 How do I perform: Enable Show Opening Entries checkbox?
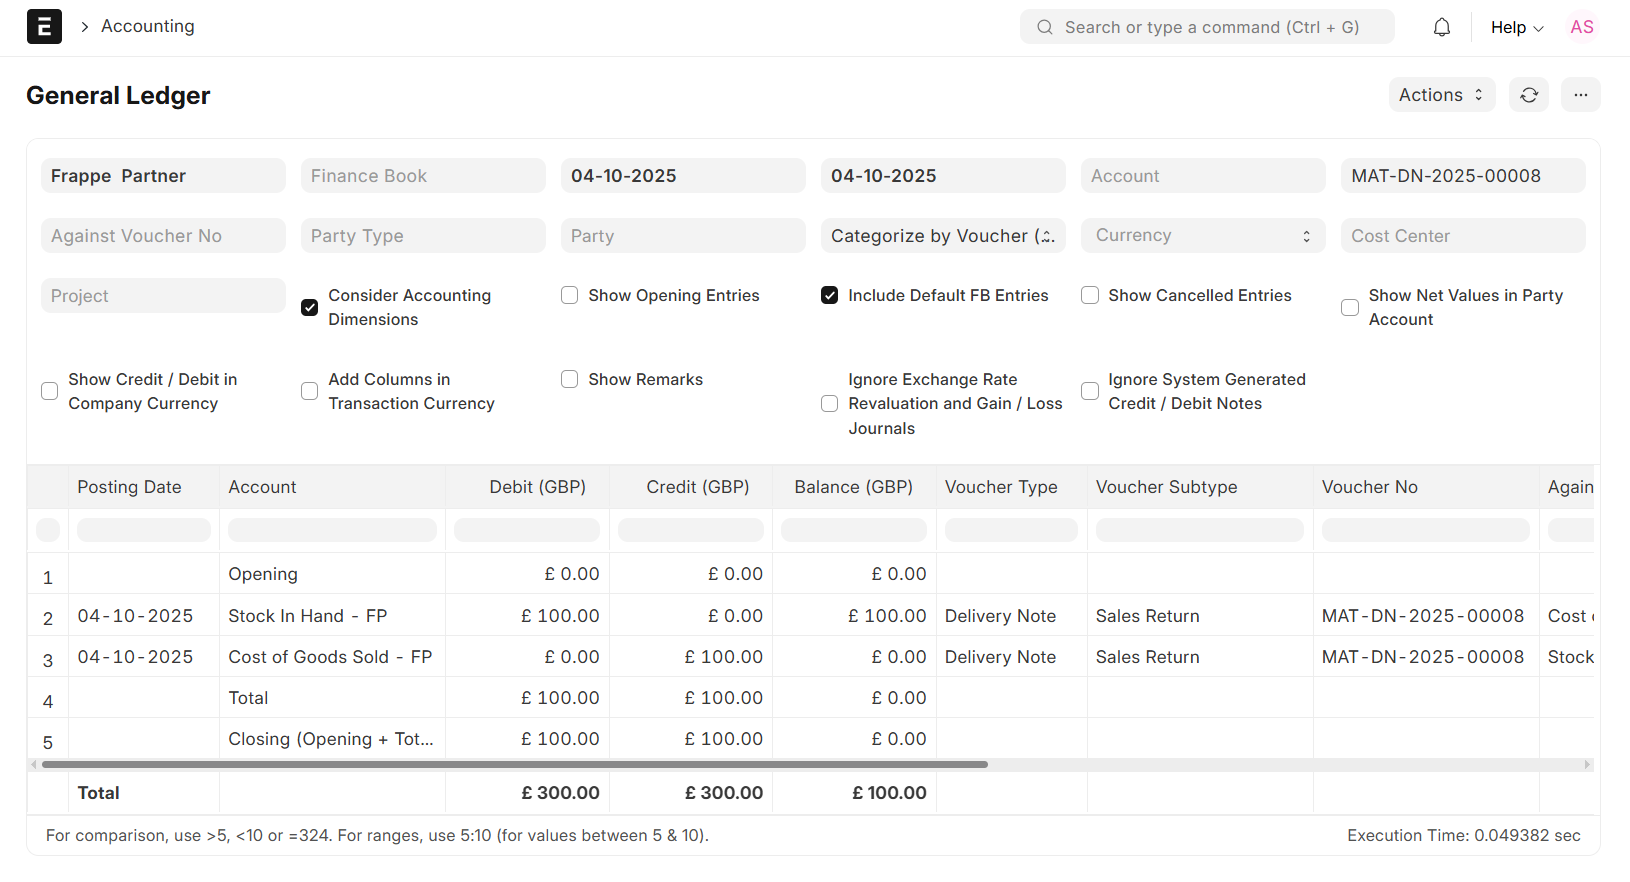(570, 296)
